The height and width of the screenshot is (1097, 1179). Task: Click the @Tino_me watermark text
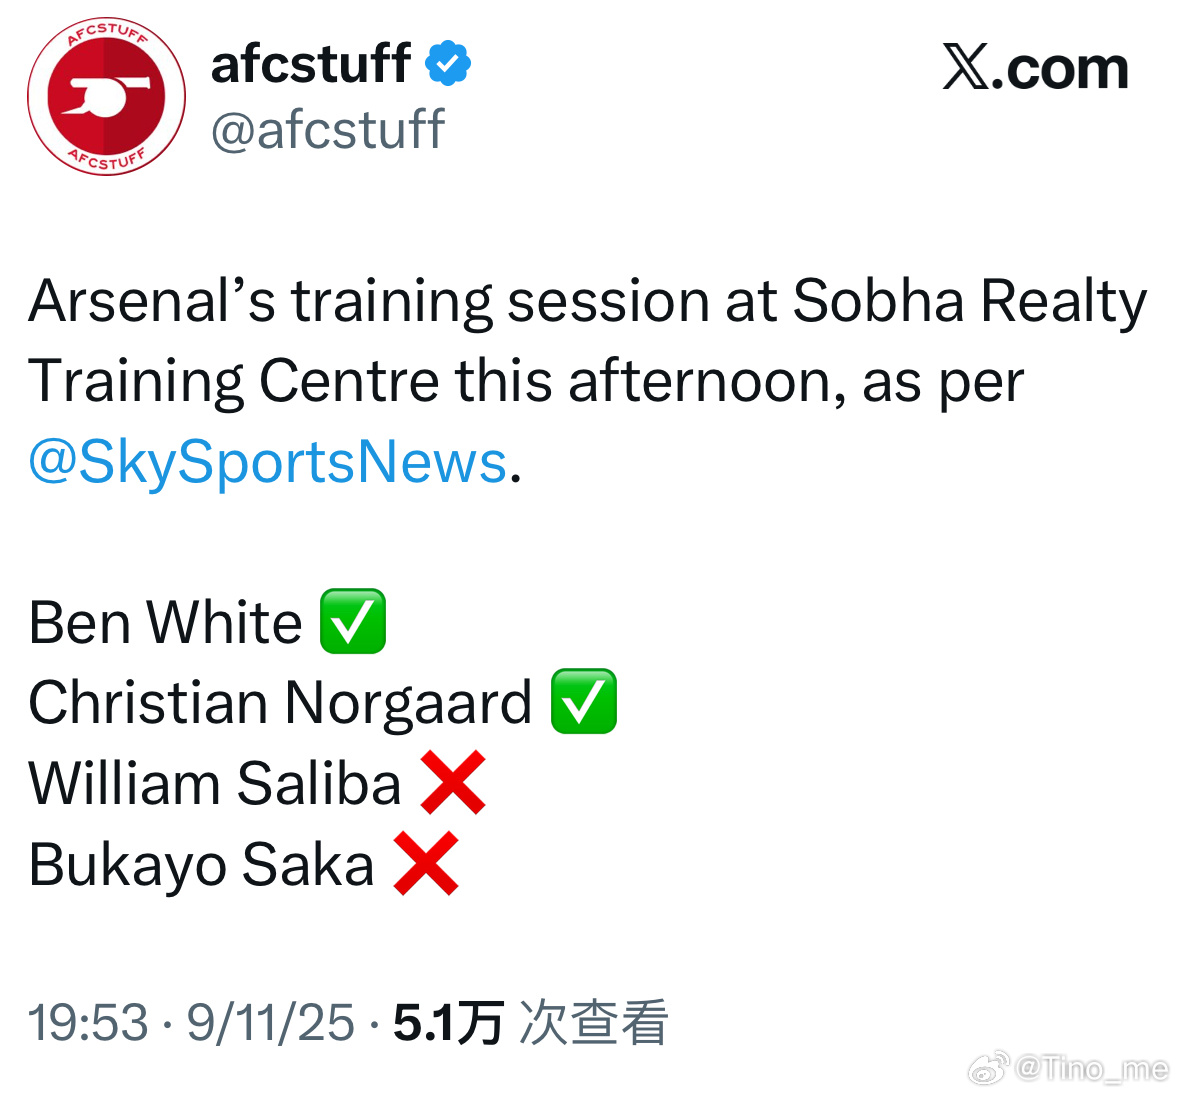coord(1092,1068)
